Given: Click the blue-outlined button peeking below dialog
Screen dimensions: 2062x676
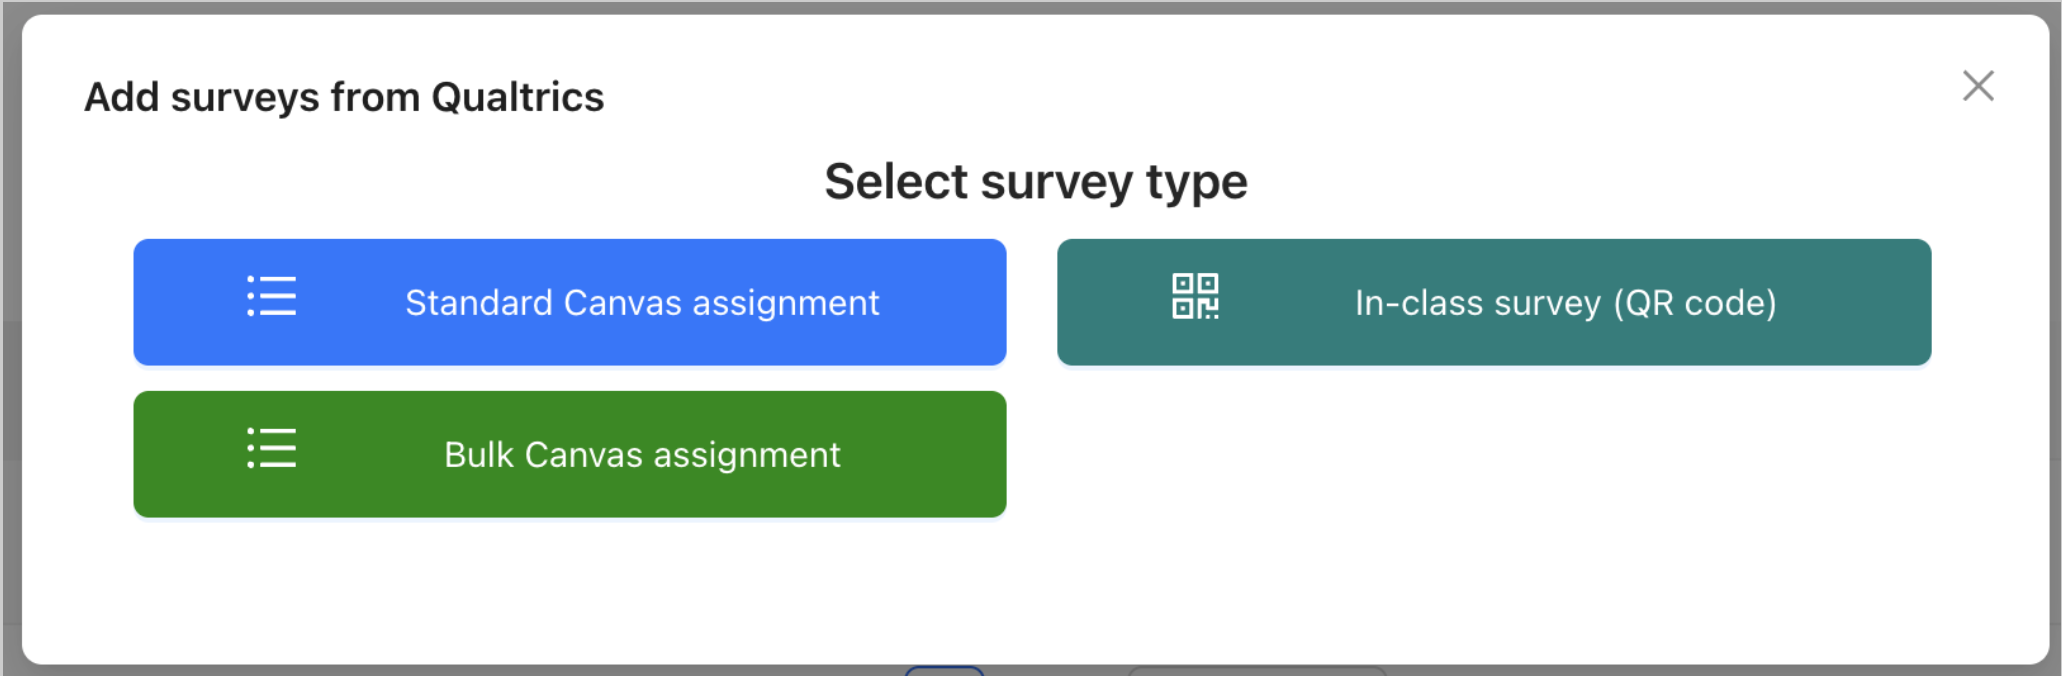Looking at the screenshot, I should point(944,671).
